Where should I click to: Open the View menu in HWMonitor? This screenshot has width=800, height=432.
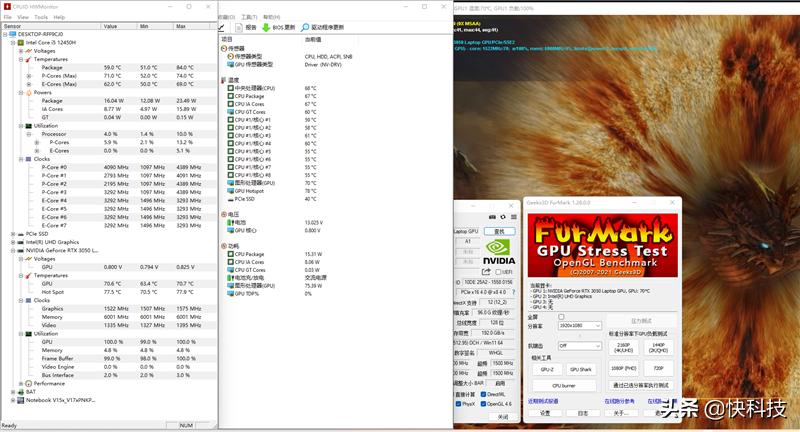click(x=23, y=17)
